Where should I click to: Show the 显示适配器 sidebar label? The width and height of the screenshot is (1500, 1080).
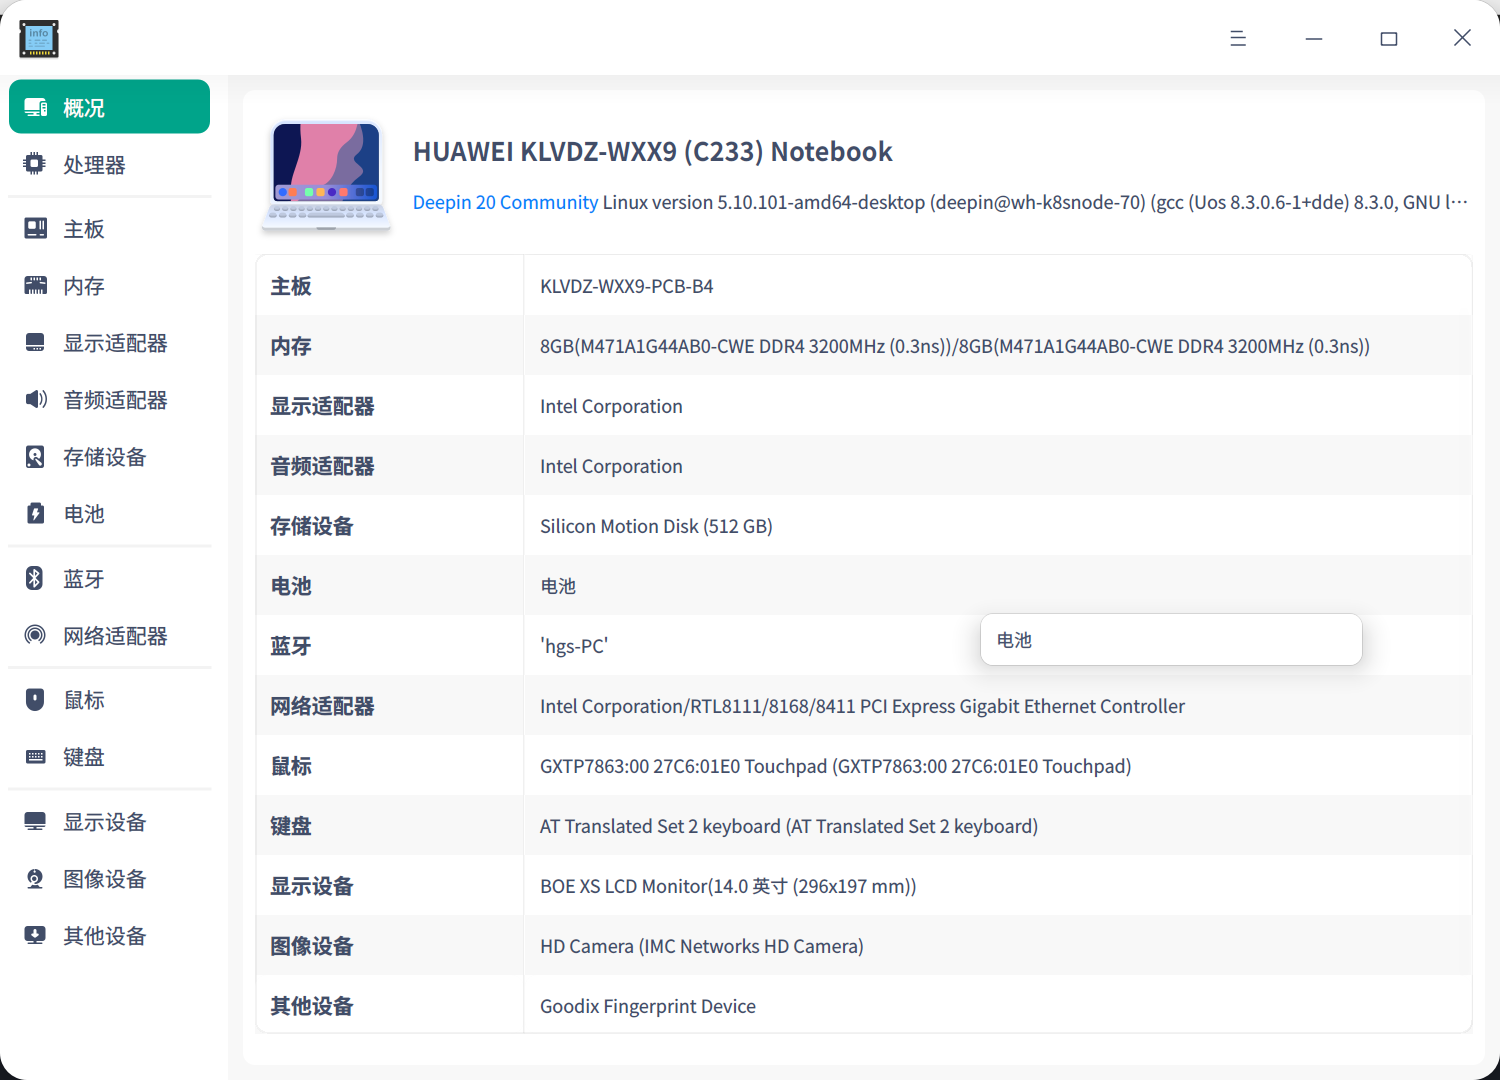point(115,343)
